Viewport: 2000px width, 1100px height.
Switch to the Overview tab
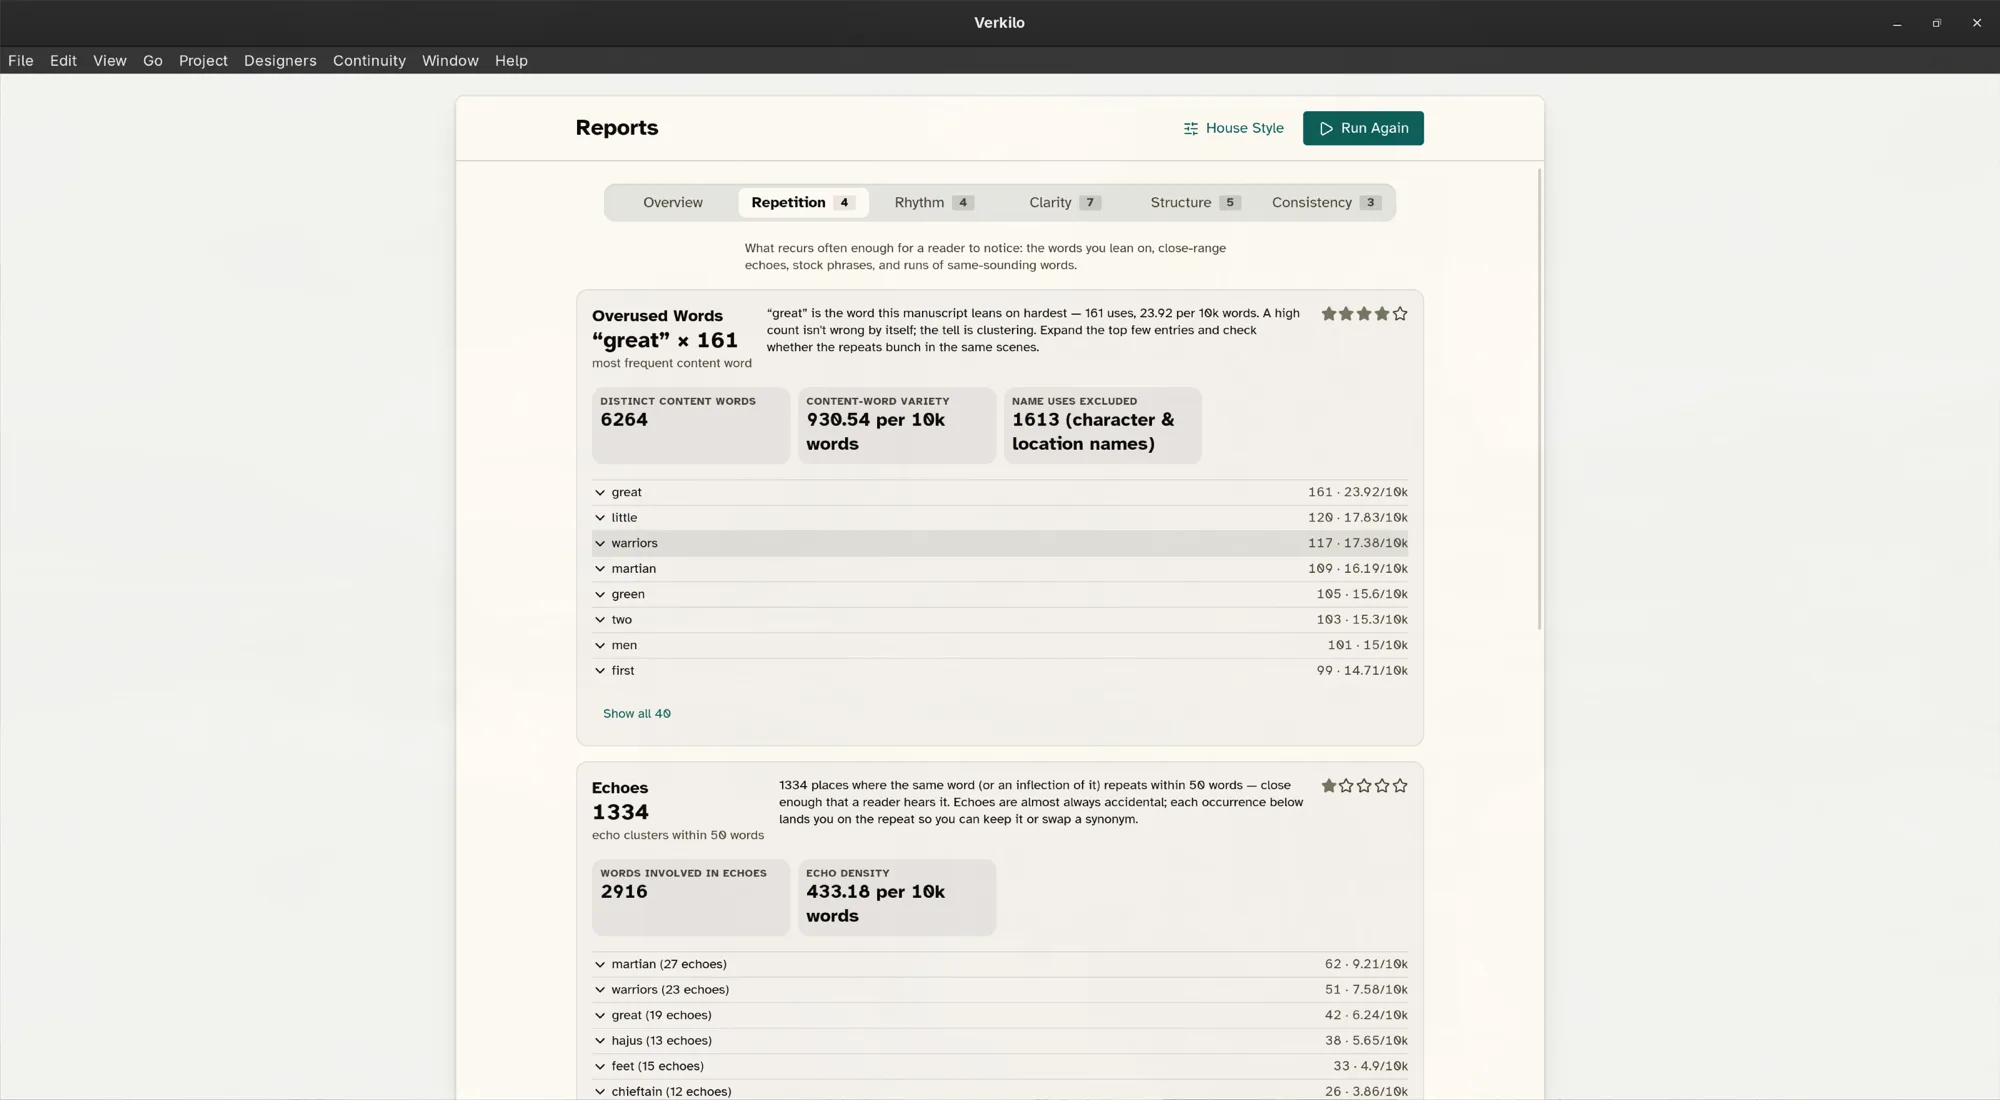[673, 202]
